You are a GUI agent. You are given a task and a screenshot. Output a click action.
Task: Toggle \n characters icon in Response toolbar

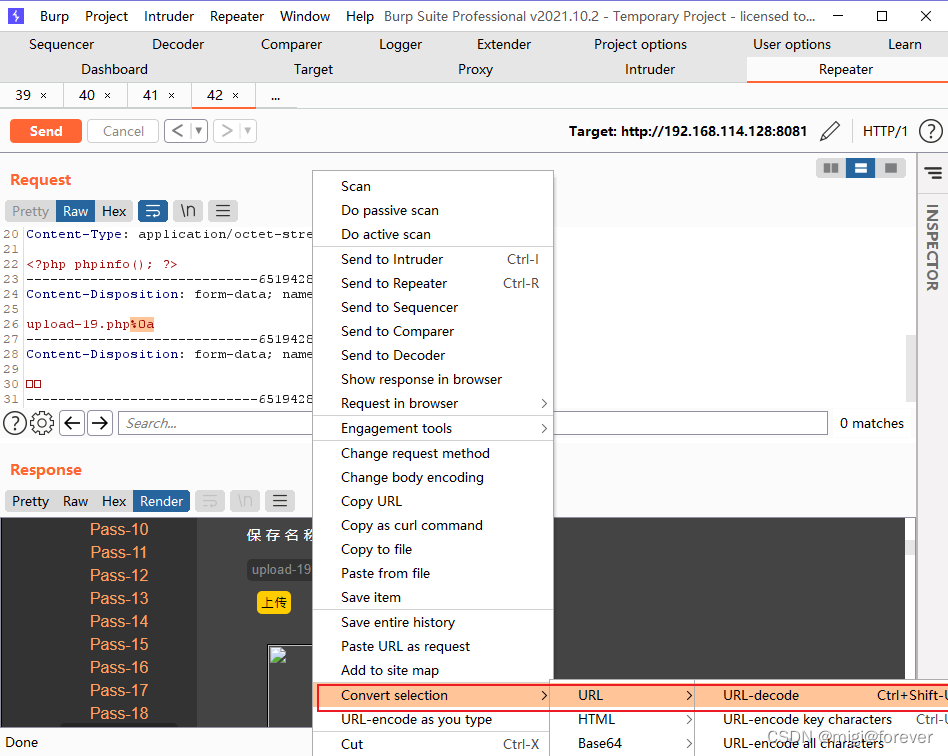click(x=245, y=501)
